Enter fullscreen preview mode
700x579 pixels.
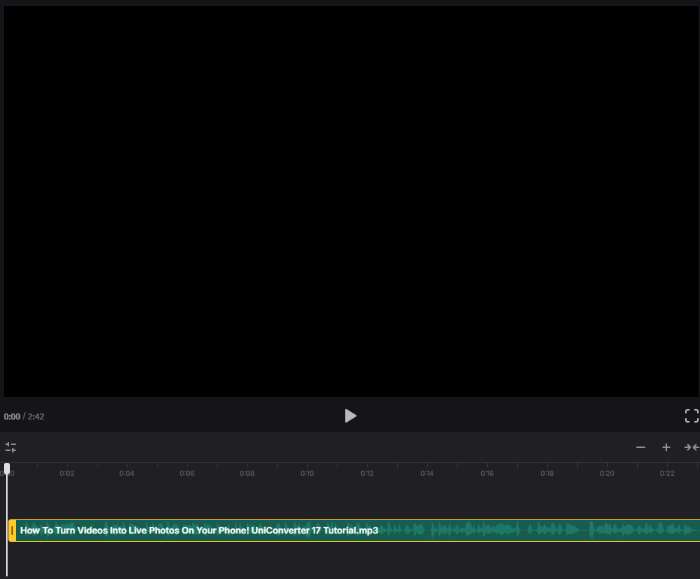pos(691,416)
